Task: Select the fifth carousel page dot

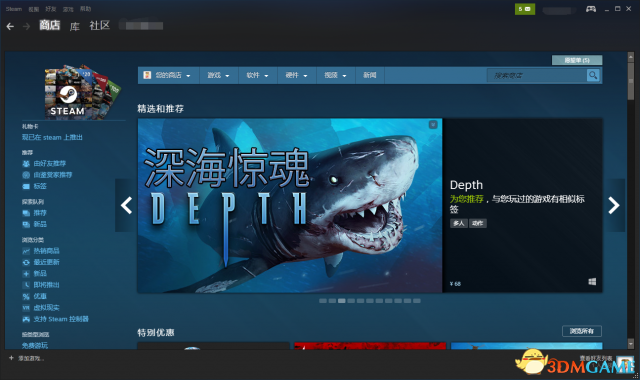Action: pos(360,301)
